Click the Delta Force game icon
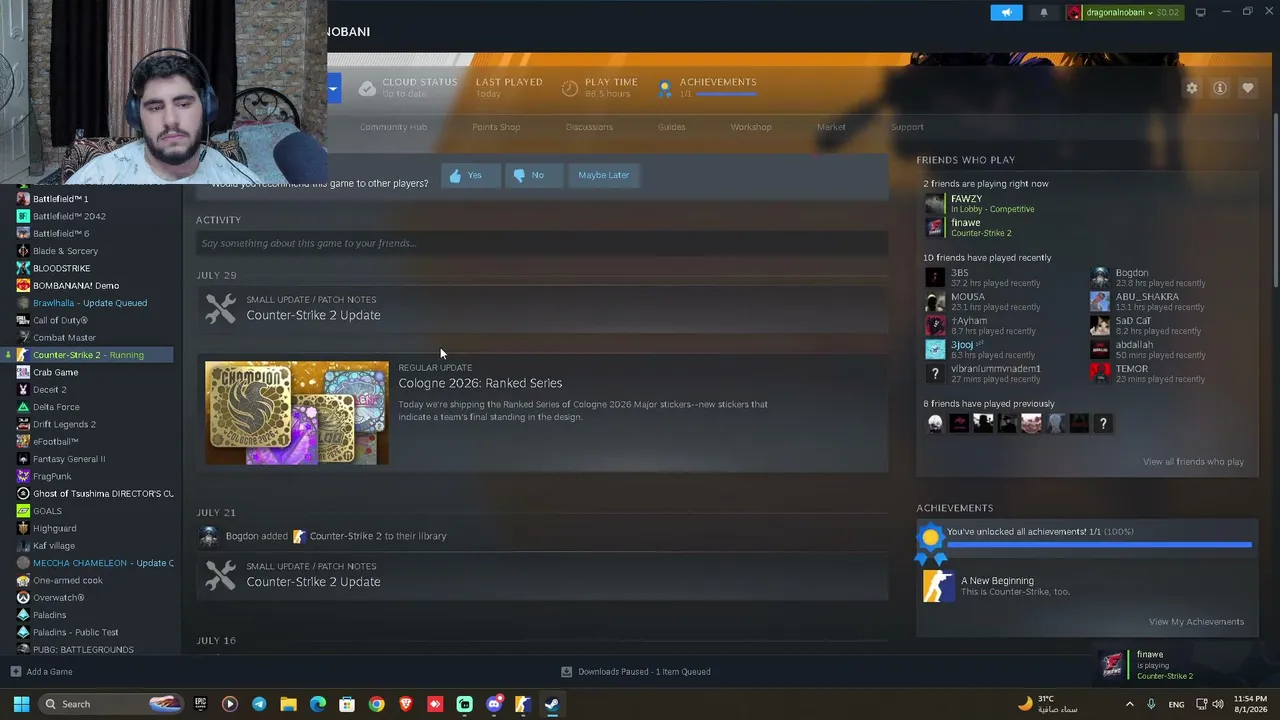 click(x=23, y=407)
